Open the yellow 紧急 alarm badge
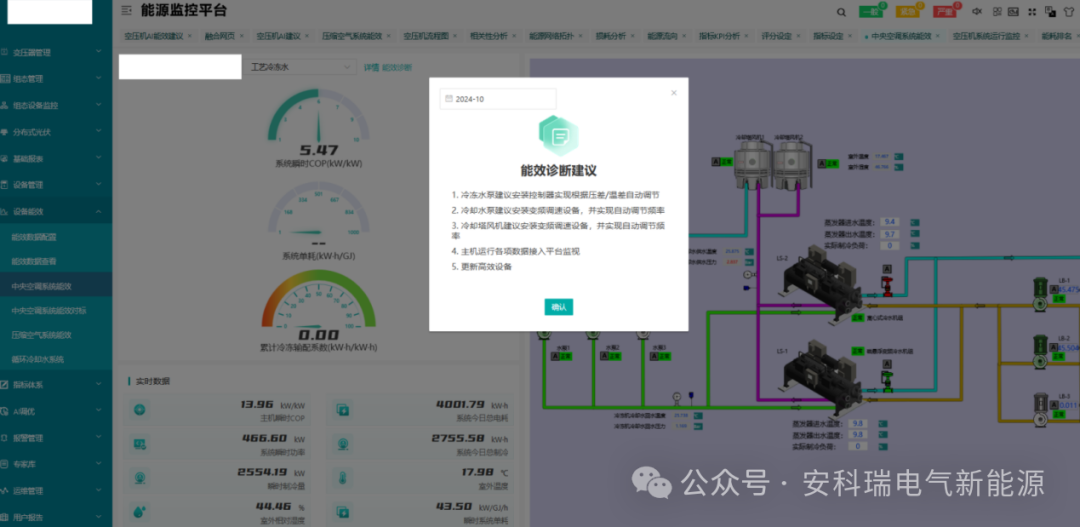Viewport: 1080px width, 527px height. pyautogui.click(x=908, y=12)
